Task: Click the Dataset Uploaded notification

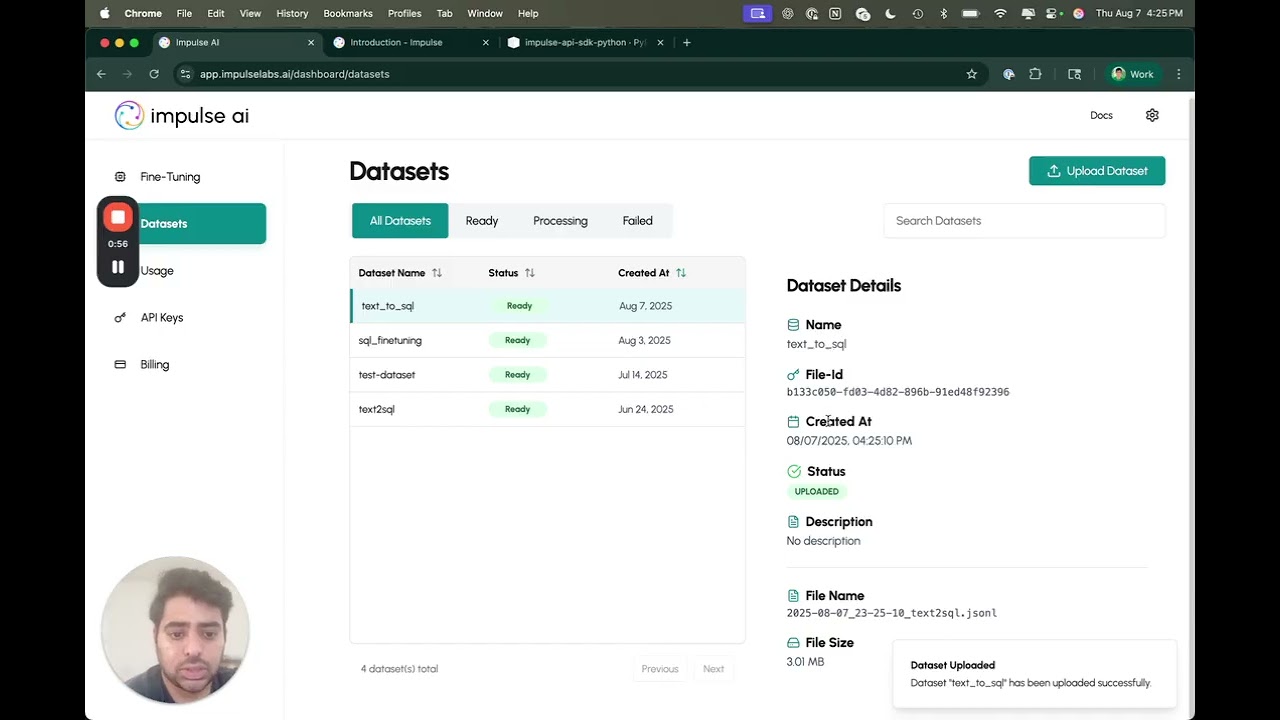Action: [x=1034, y=674]
